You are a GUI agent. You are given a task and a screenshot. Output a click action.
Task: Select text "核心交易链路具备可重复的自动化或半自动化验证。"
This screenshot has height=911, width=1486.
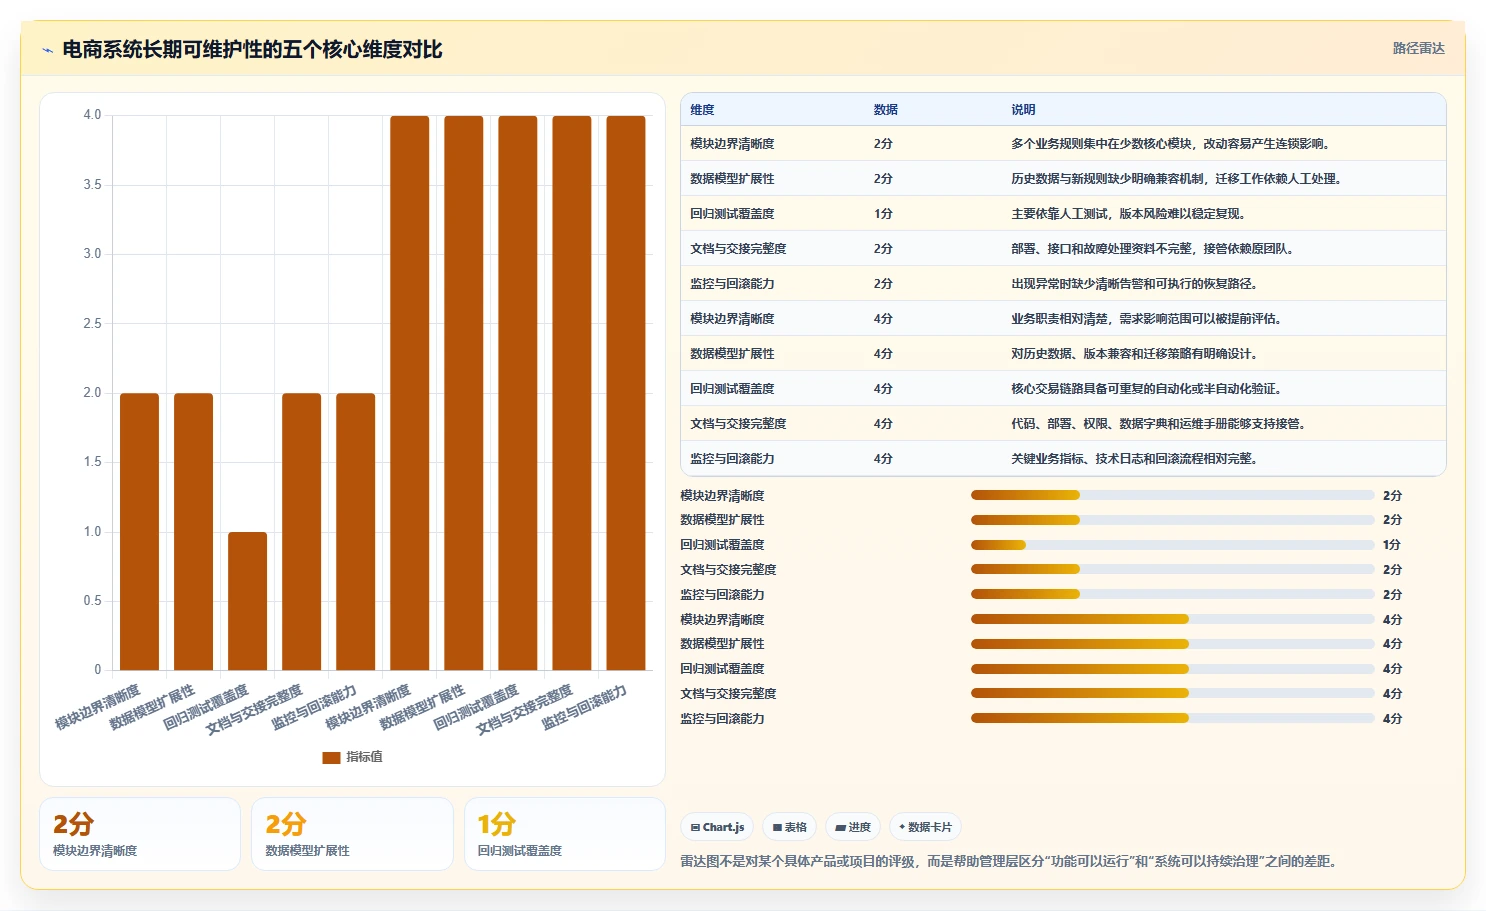(1146, 389)
